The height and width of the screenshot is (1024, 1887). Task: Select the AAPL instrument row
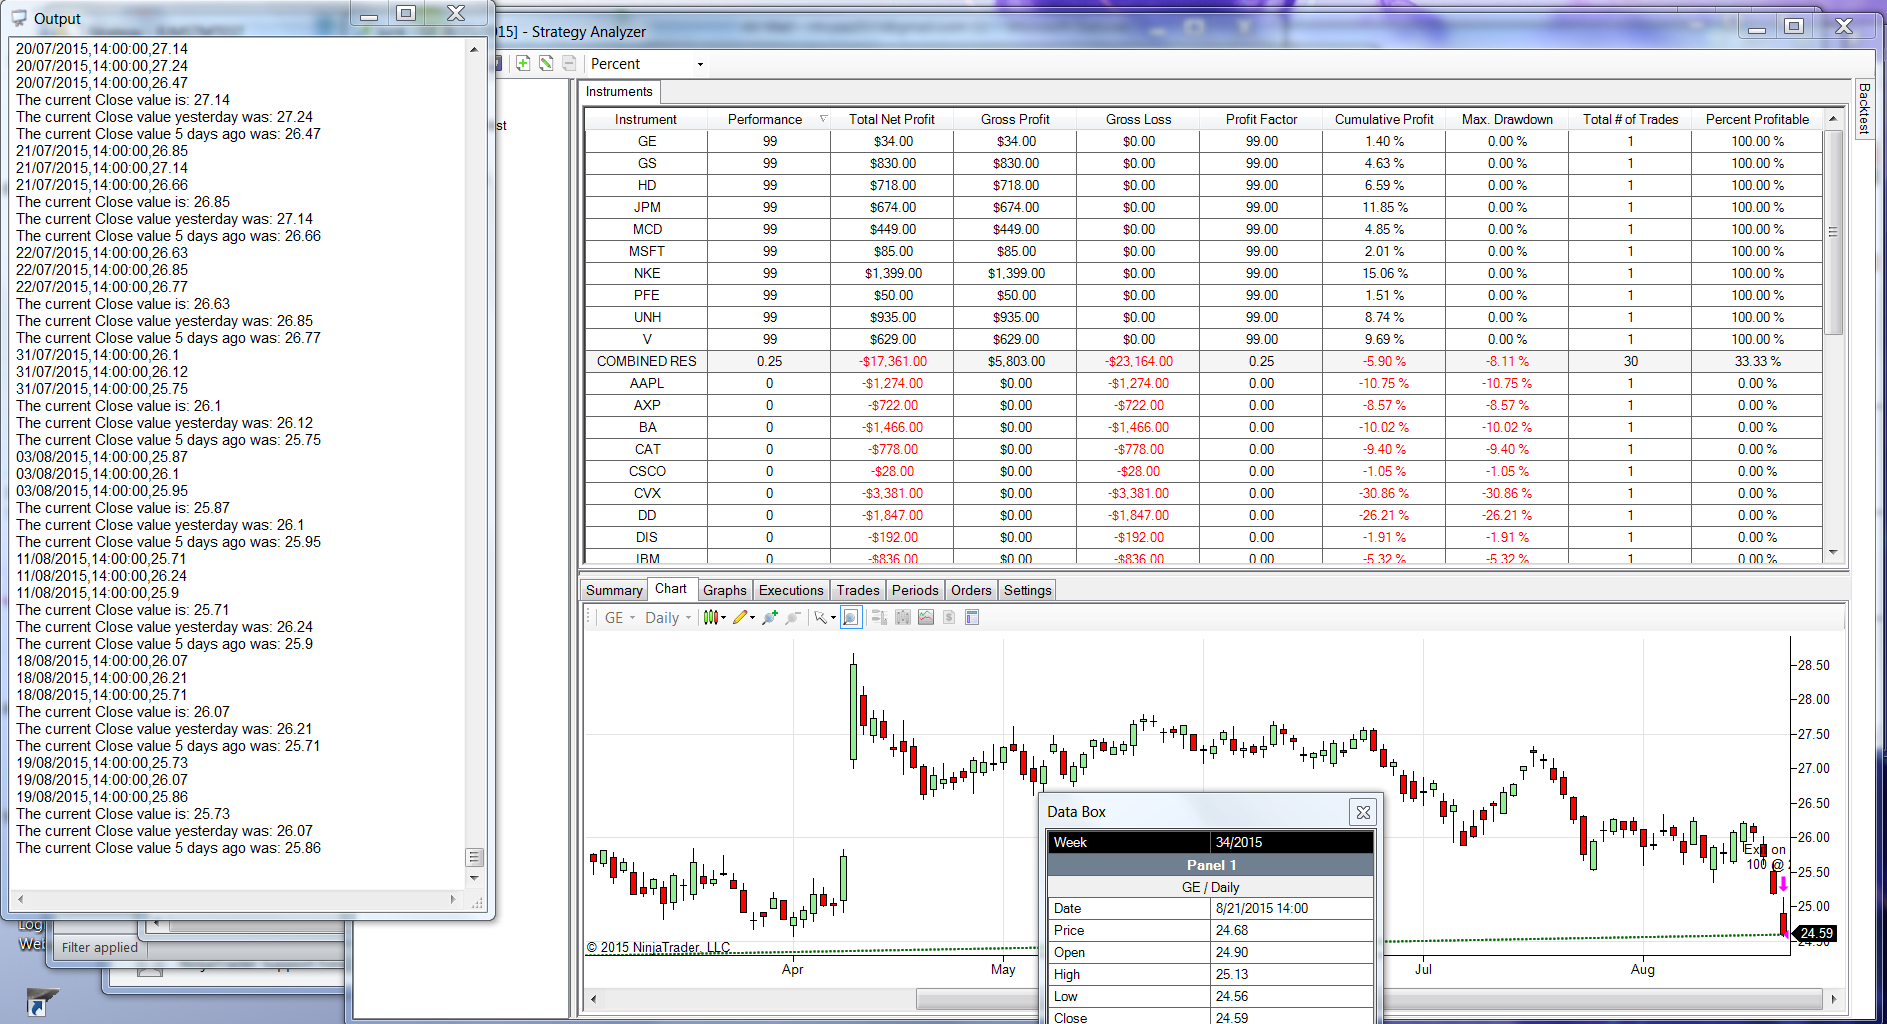pos(1203,383)
